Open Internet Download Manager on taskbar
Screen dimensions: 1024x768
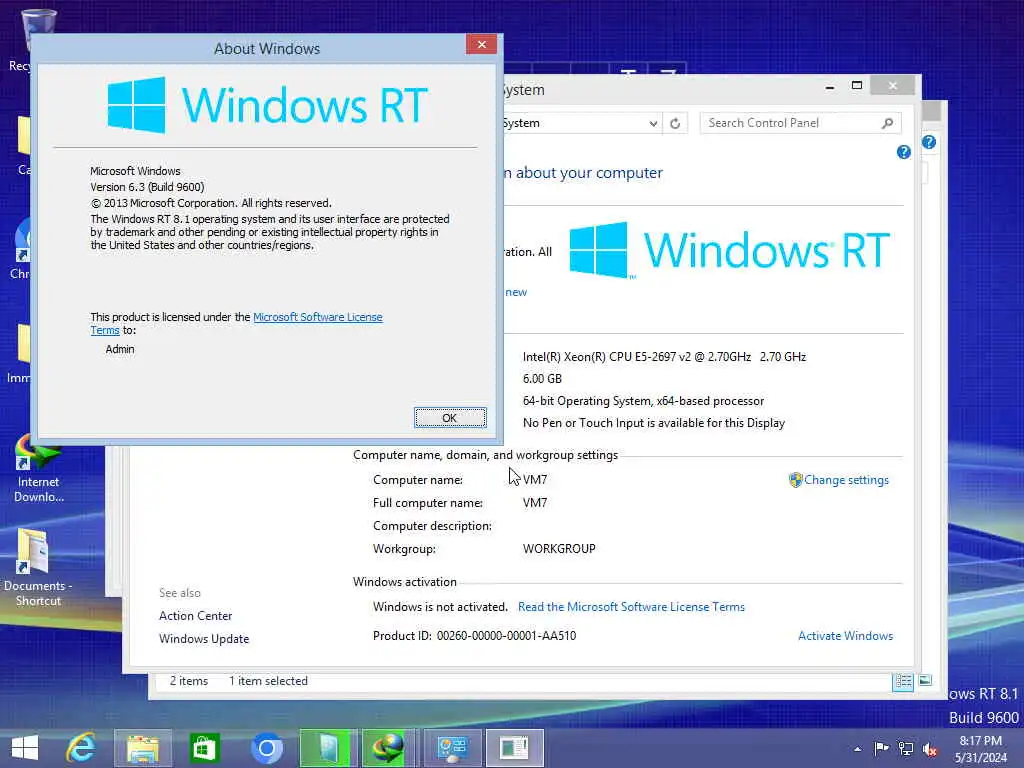click(390, 748)
